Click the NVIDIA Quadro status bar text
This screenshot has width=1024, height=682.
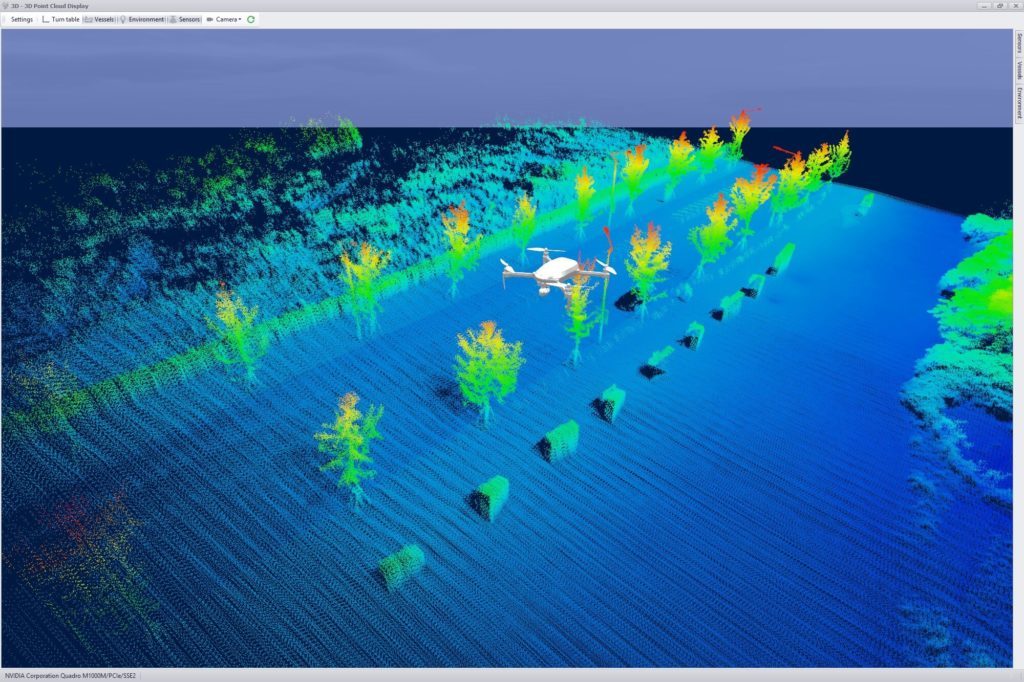[x=69, y=676]
